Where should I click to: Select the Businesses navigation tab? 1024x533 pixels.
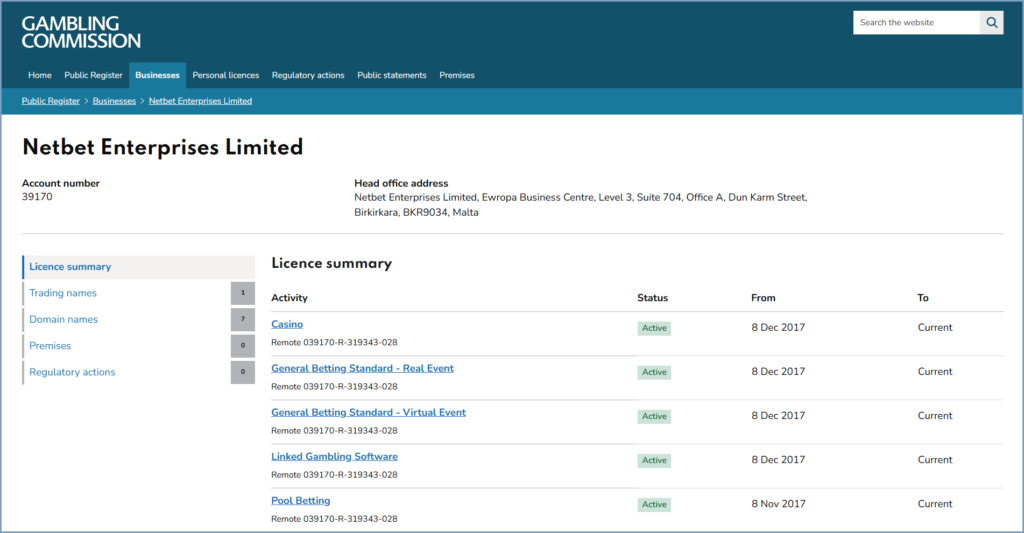click(157, 75)
